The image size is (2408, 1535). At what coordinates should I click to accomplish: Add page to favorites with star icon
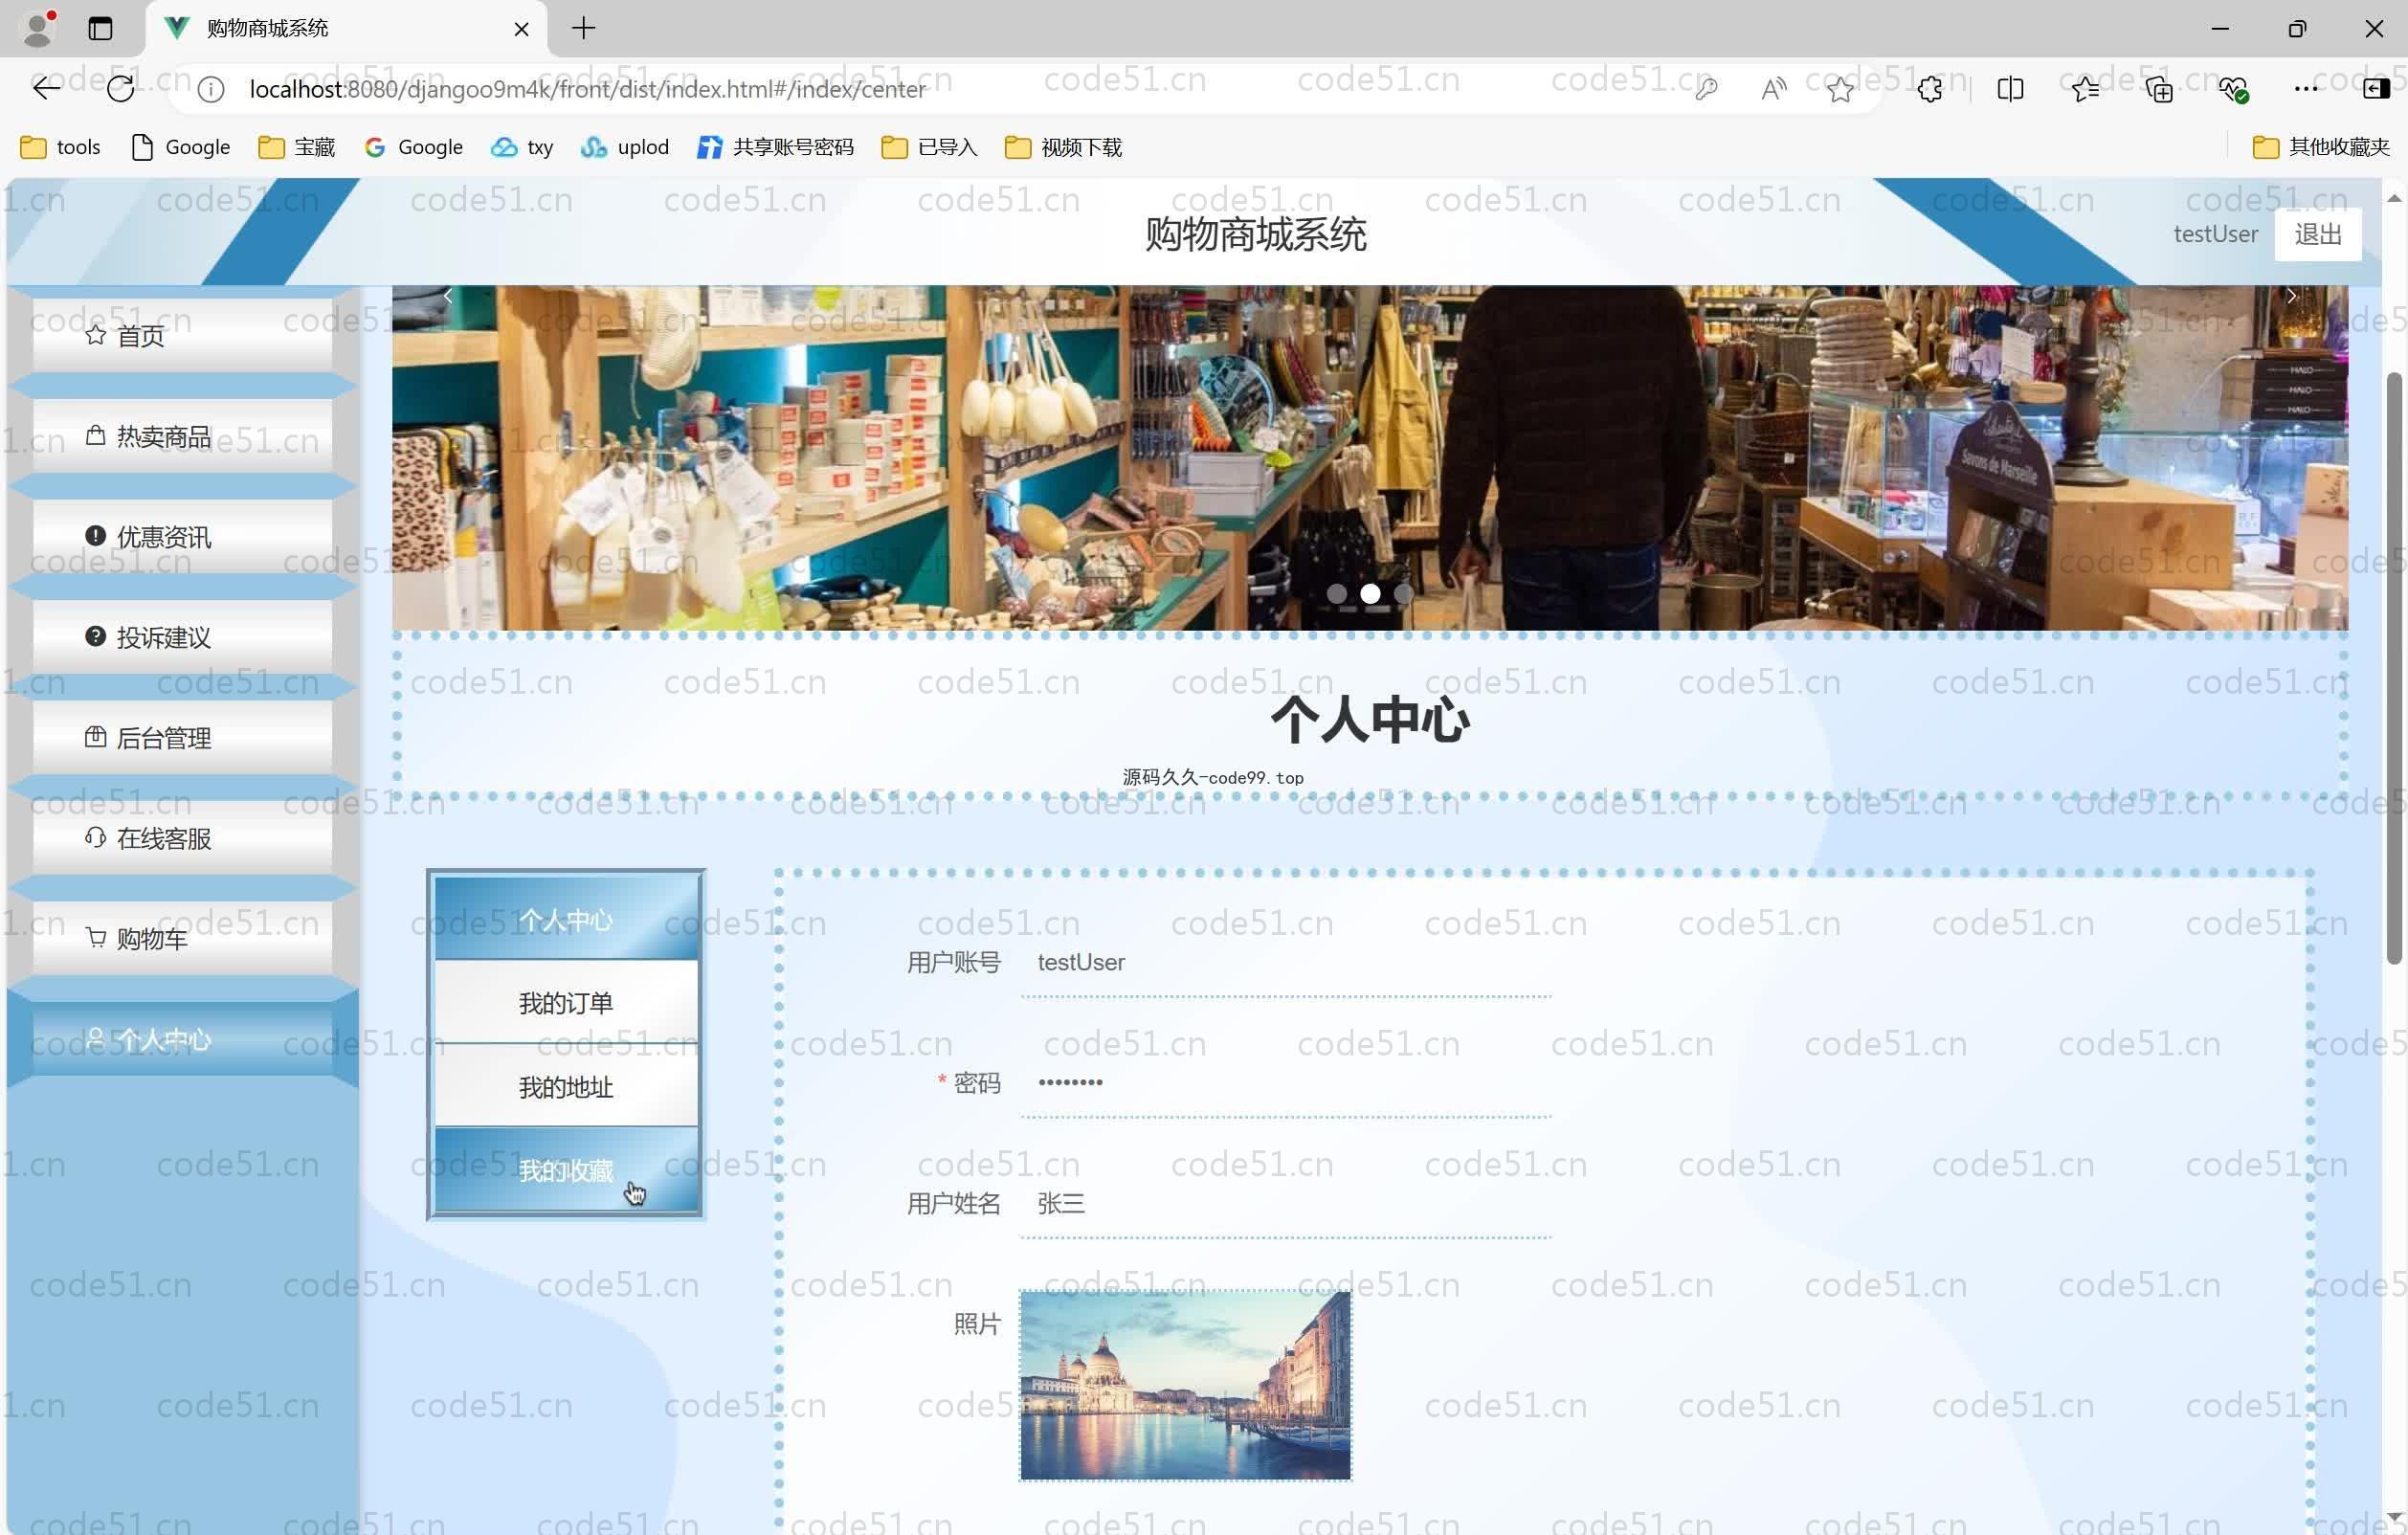(x=1840, y=90)
